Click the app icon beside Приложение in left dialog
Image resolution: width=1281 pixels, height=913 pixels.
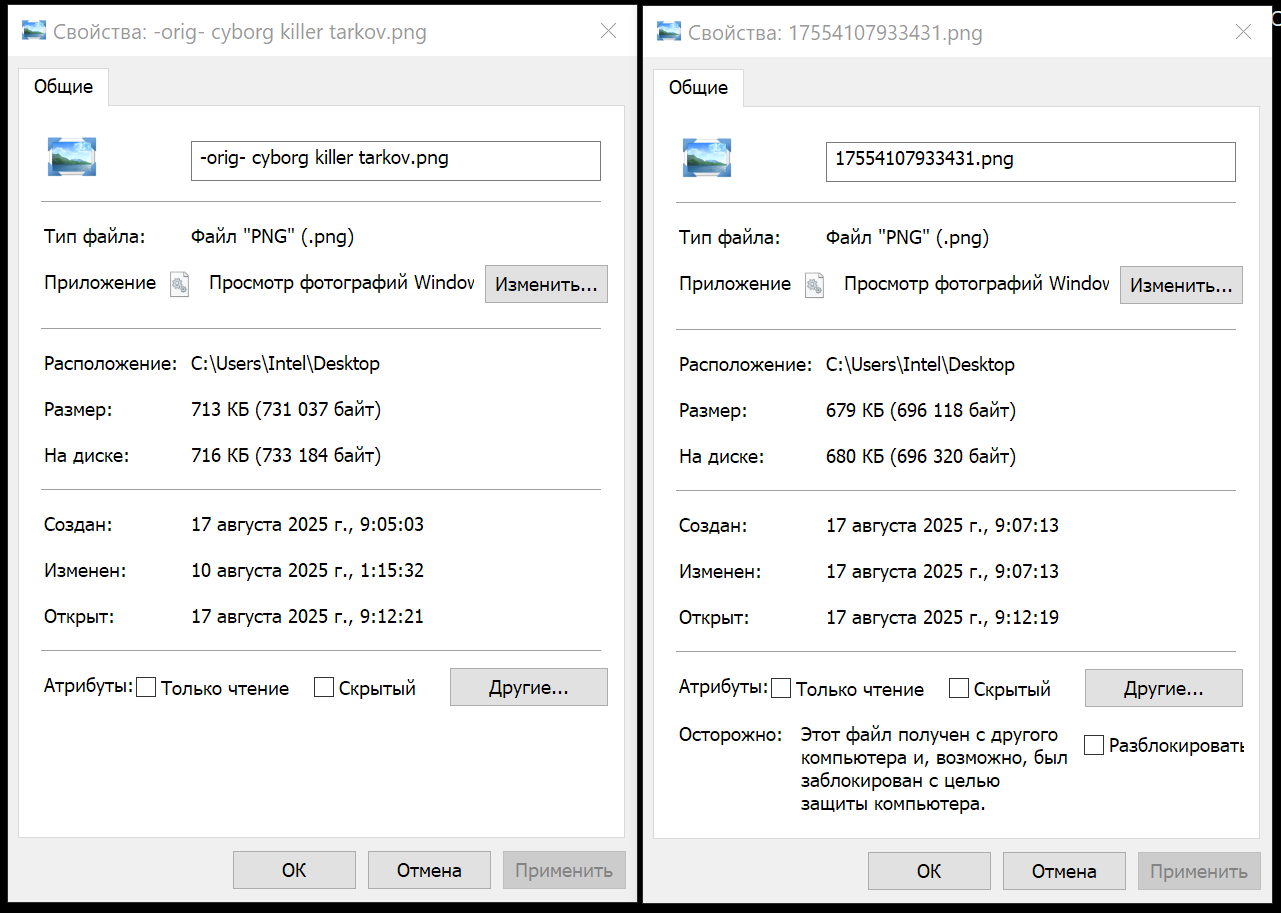click(x=179, y=284)
